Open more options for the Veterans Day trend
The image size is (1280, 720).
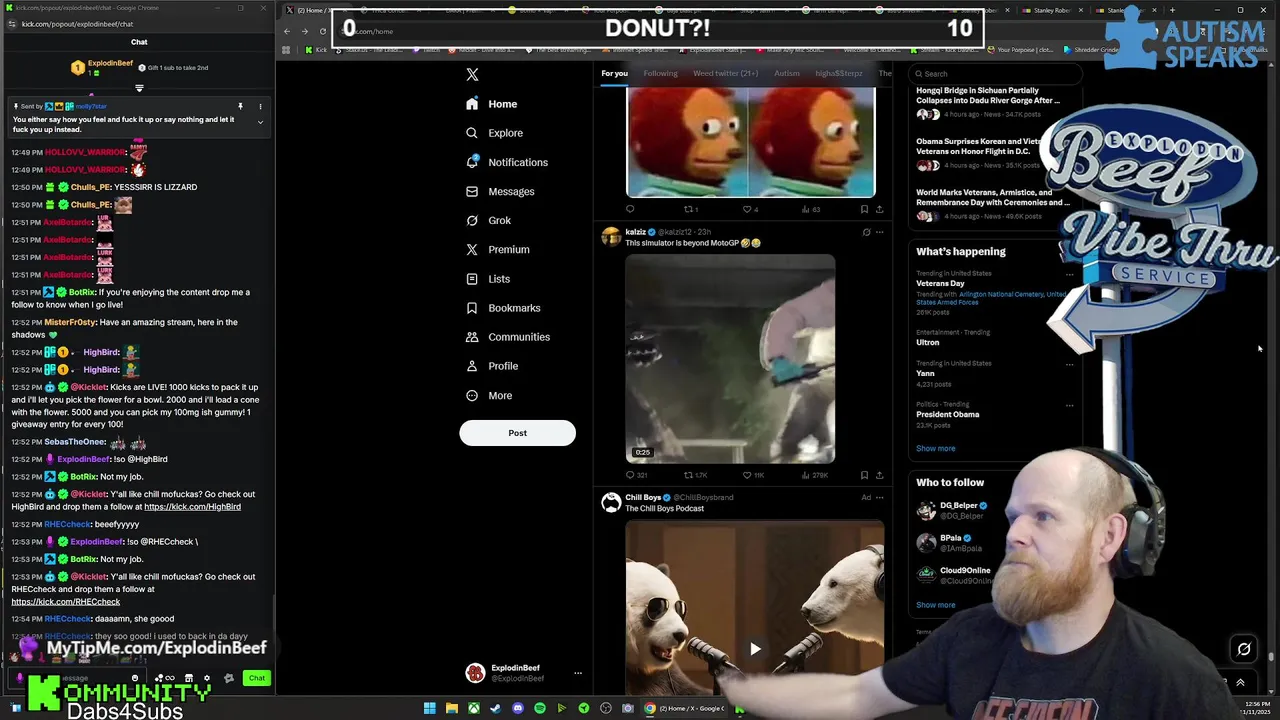pos(1069,274)
